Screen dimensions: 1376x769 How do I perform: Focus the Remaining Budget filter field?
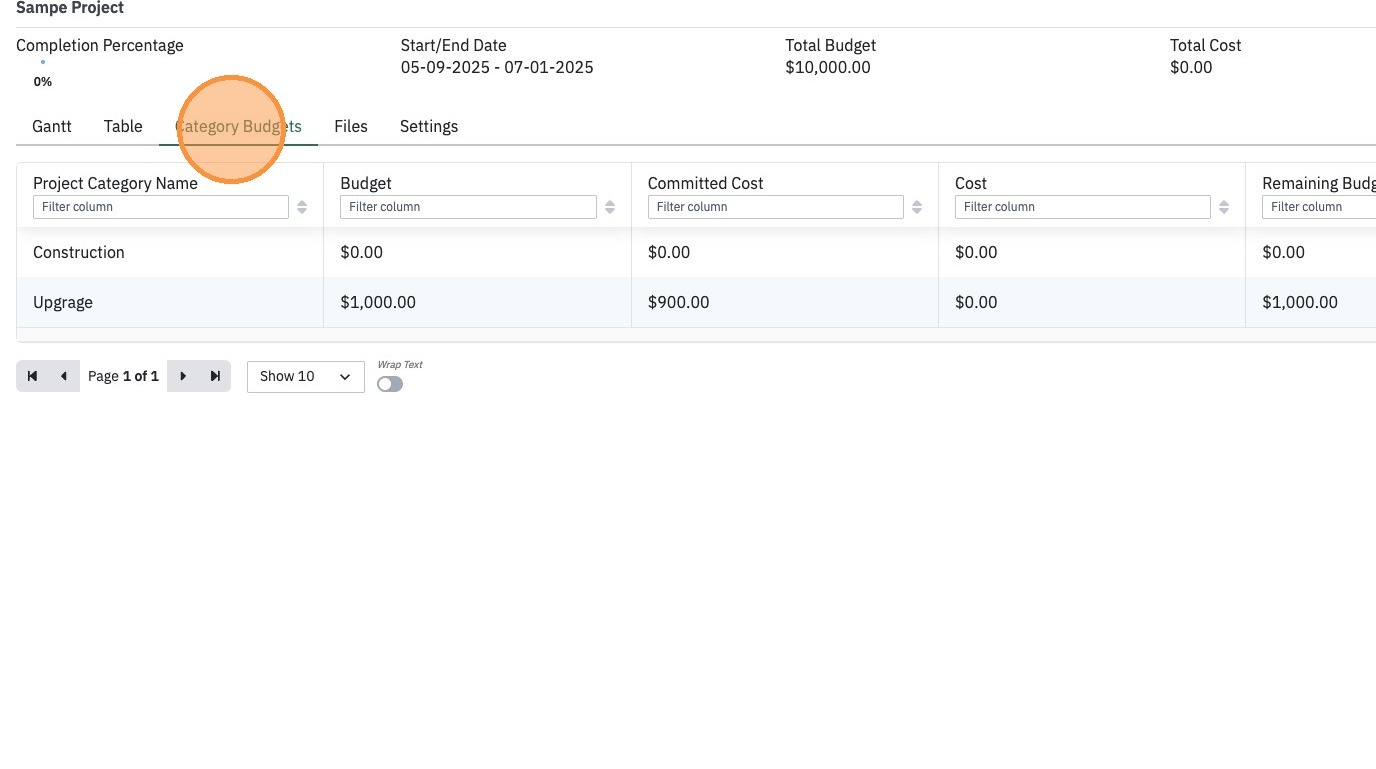[x=1319, y=207]
